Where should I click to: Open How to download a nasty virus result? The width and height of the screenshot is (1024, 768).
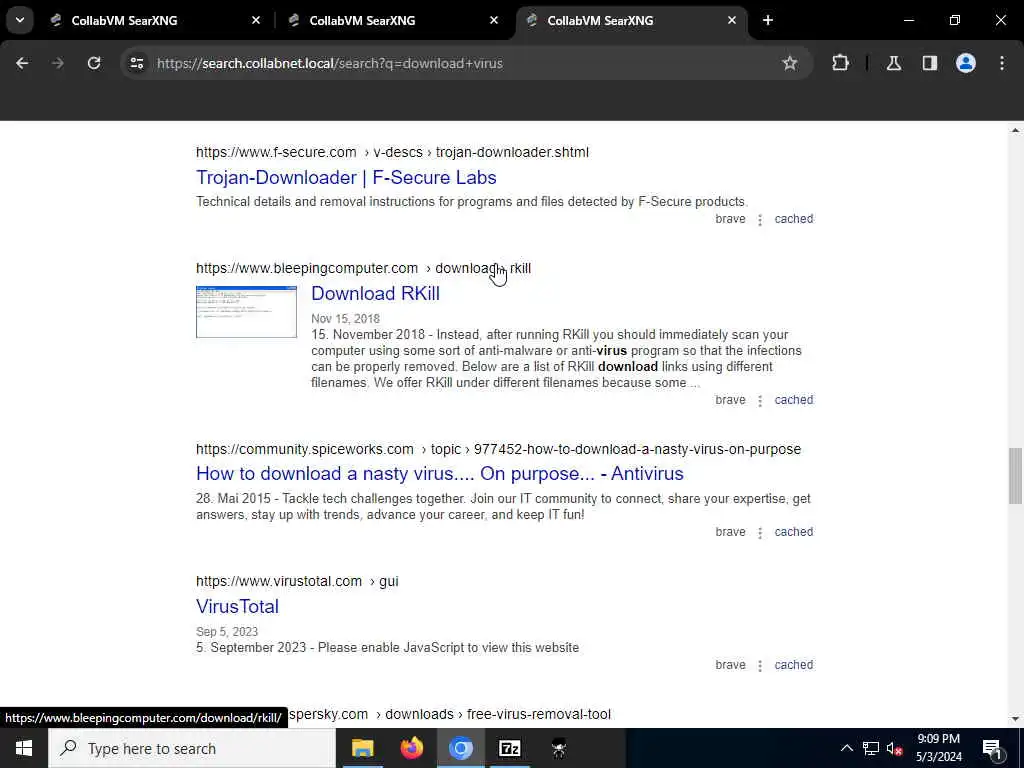tap(440, 473)
